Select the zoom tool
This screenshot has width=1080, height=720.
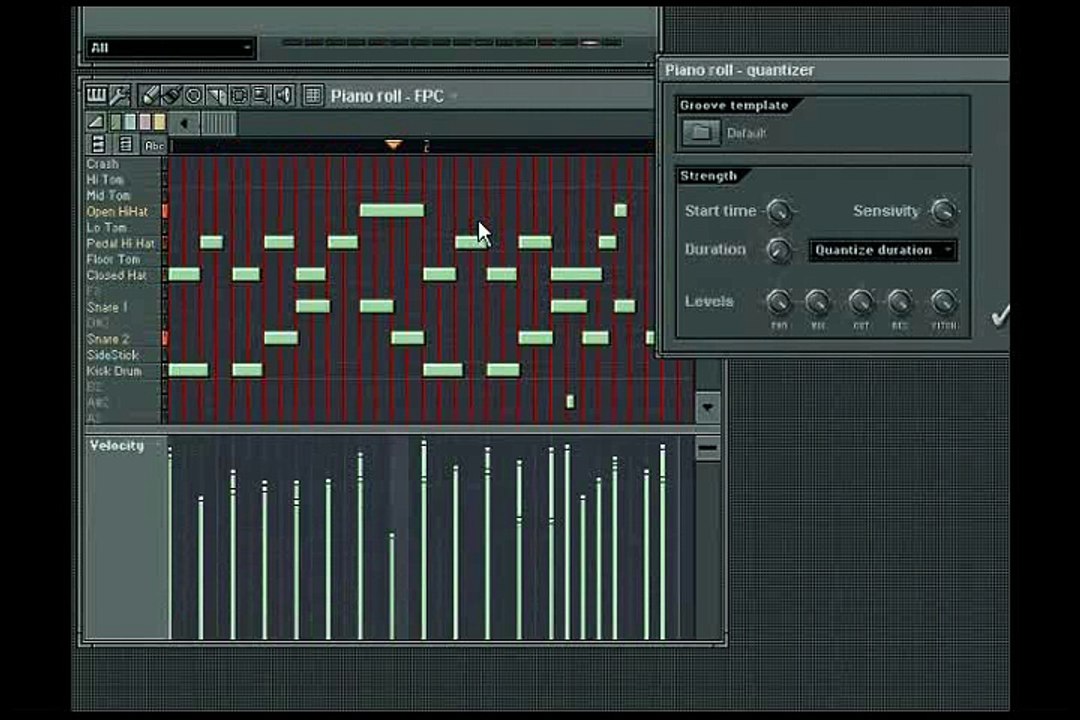(x=261, y=96)
